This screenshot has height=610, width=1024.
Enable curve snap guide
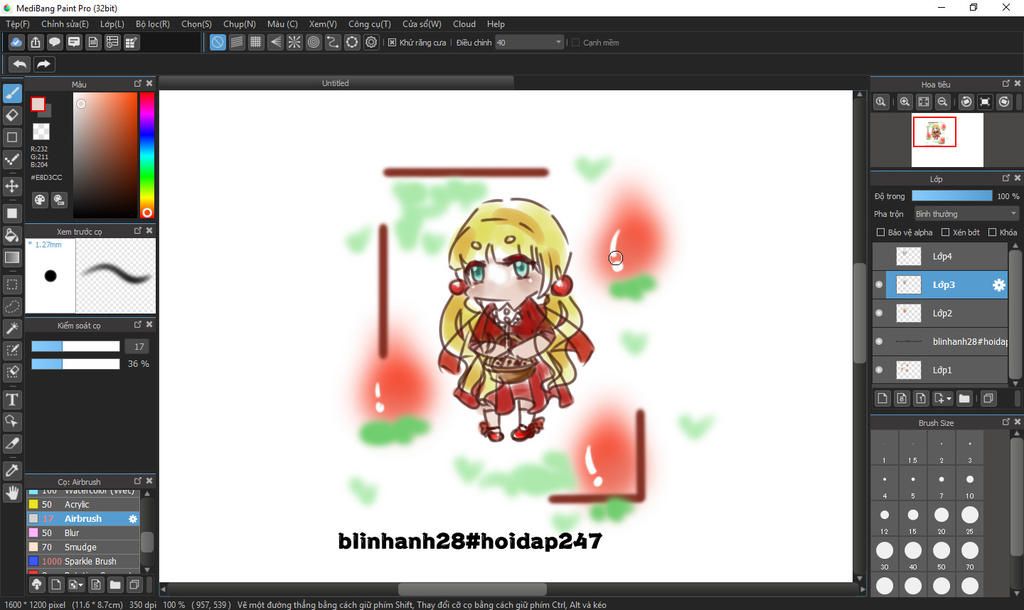(333, 42)
